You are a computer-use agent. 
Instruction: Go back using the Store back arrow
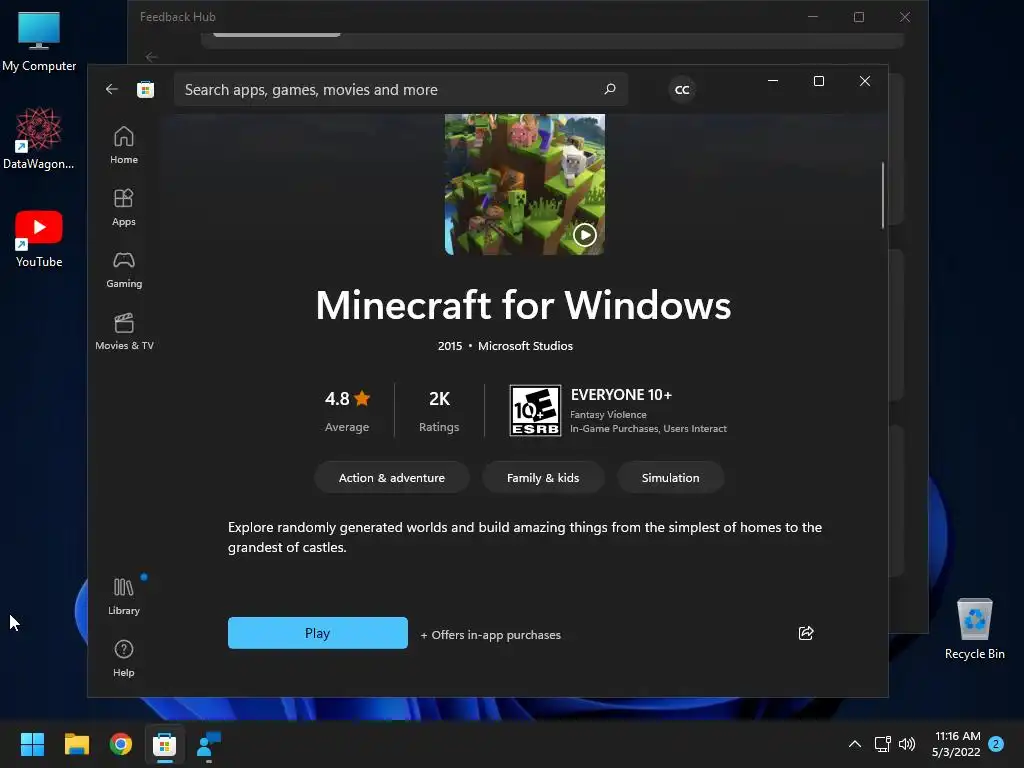click(112, 89)
